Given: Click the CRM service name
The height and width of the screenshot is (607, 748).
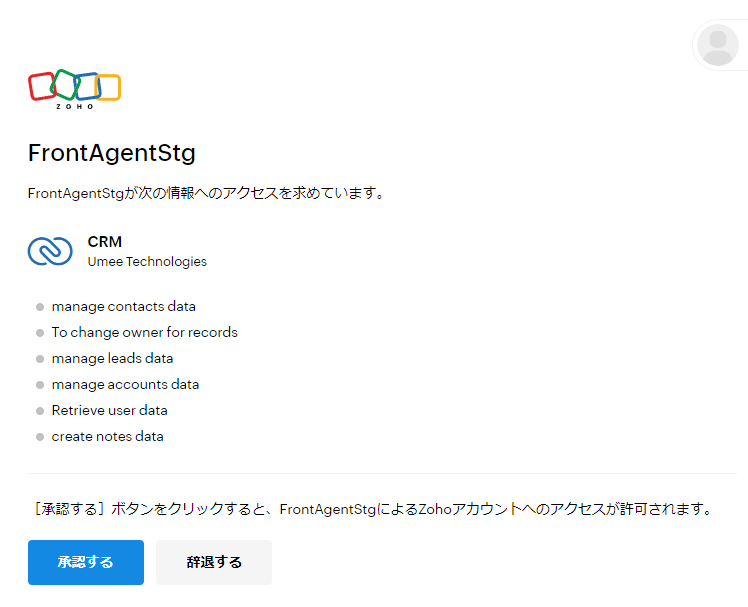Looking at the screenshot, I should point(105,241).
